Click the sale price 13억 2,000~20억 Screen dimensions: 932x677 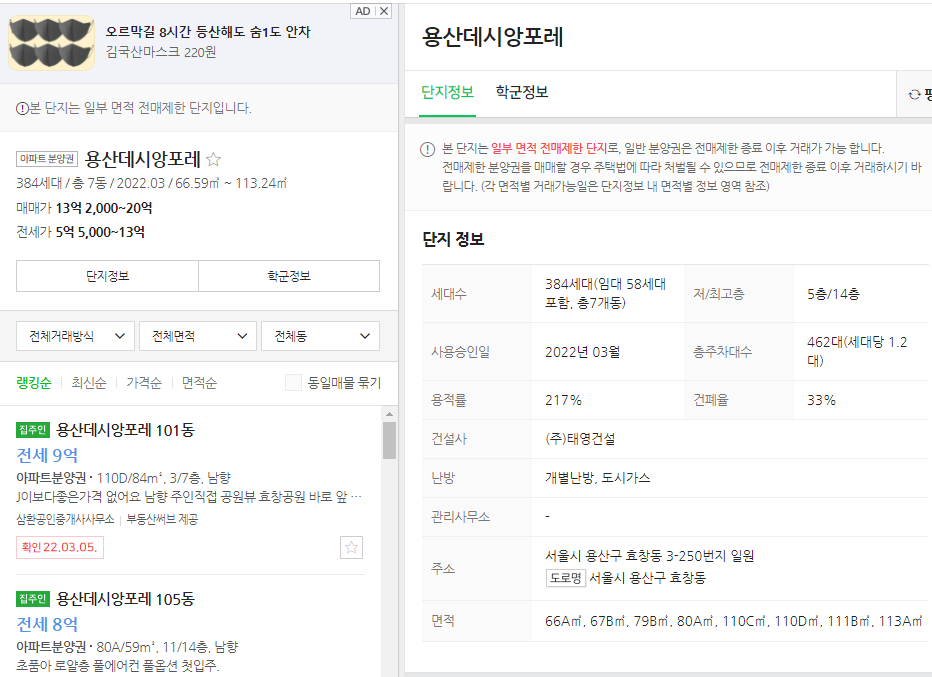pos(104,208)
